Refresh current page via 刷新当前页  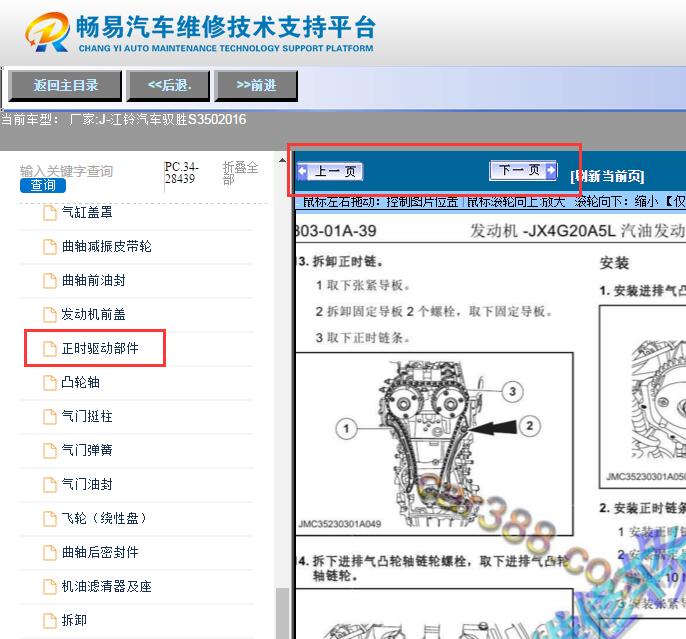[607, 176]
